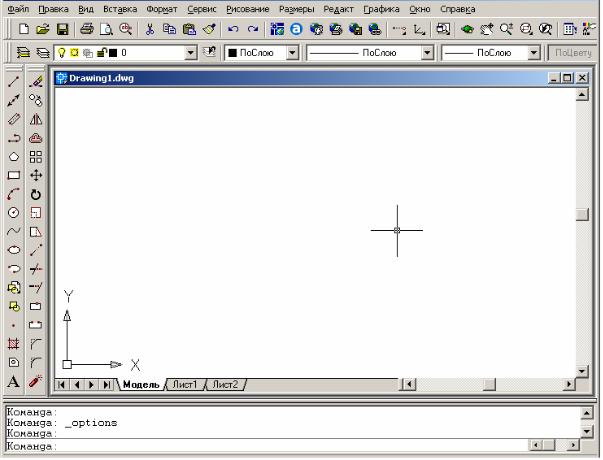Select the Fillet tool

(36, 362)
